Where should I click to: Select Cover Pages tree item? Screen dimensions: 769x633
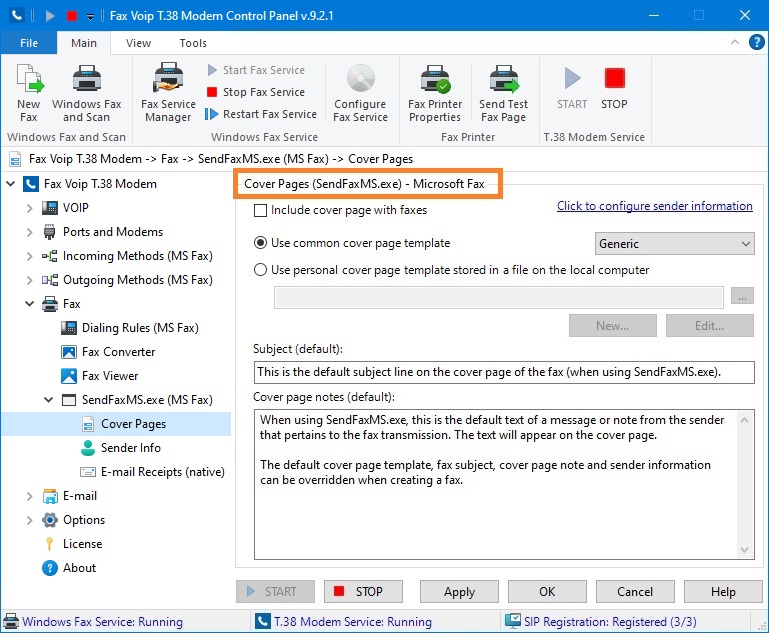pyautogui.click(x=133, y=424)
